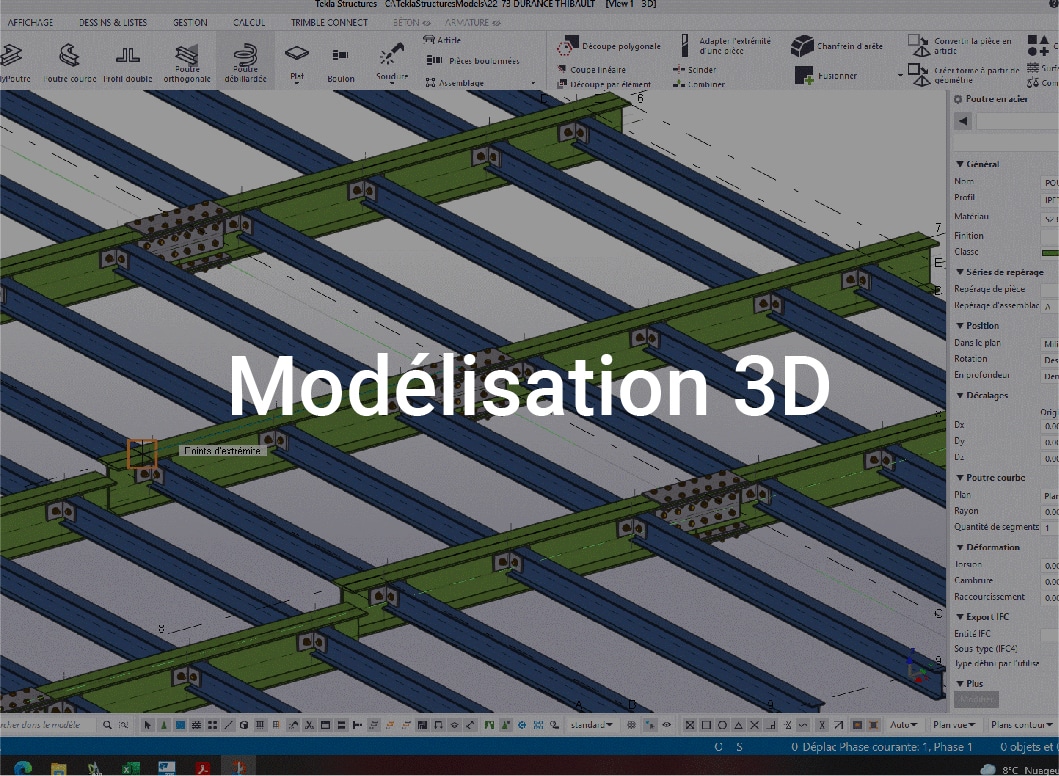Toggle the triangle snap switch in bottom toolbar
The image size is (1059, 776).
coord(738,725)
